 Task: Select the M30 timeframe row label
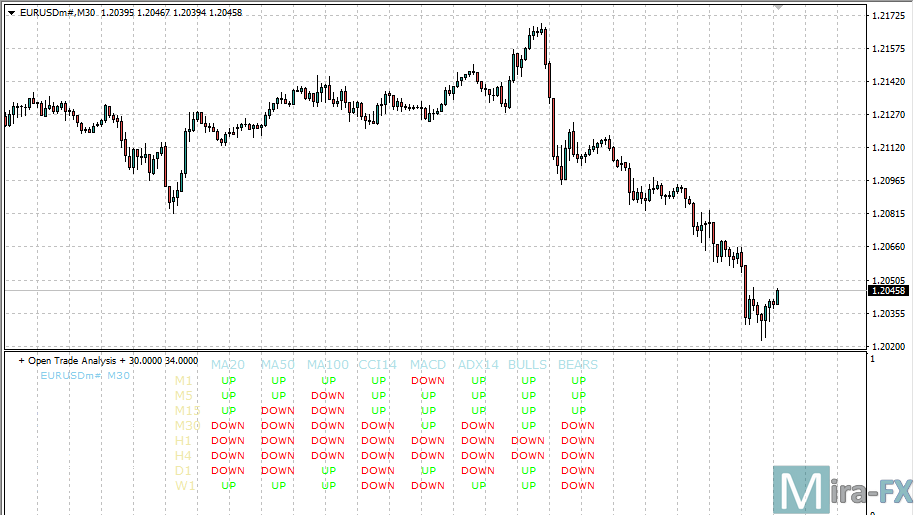click(x=187, y=426)
